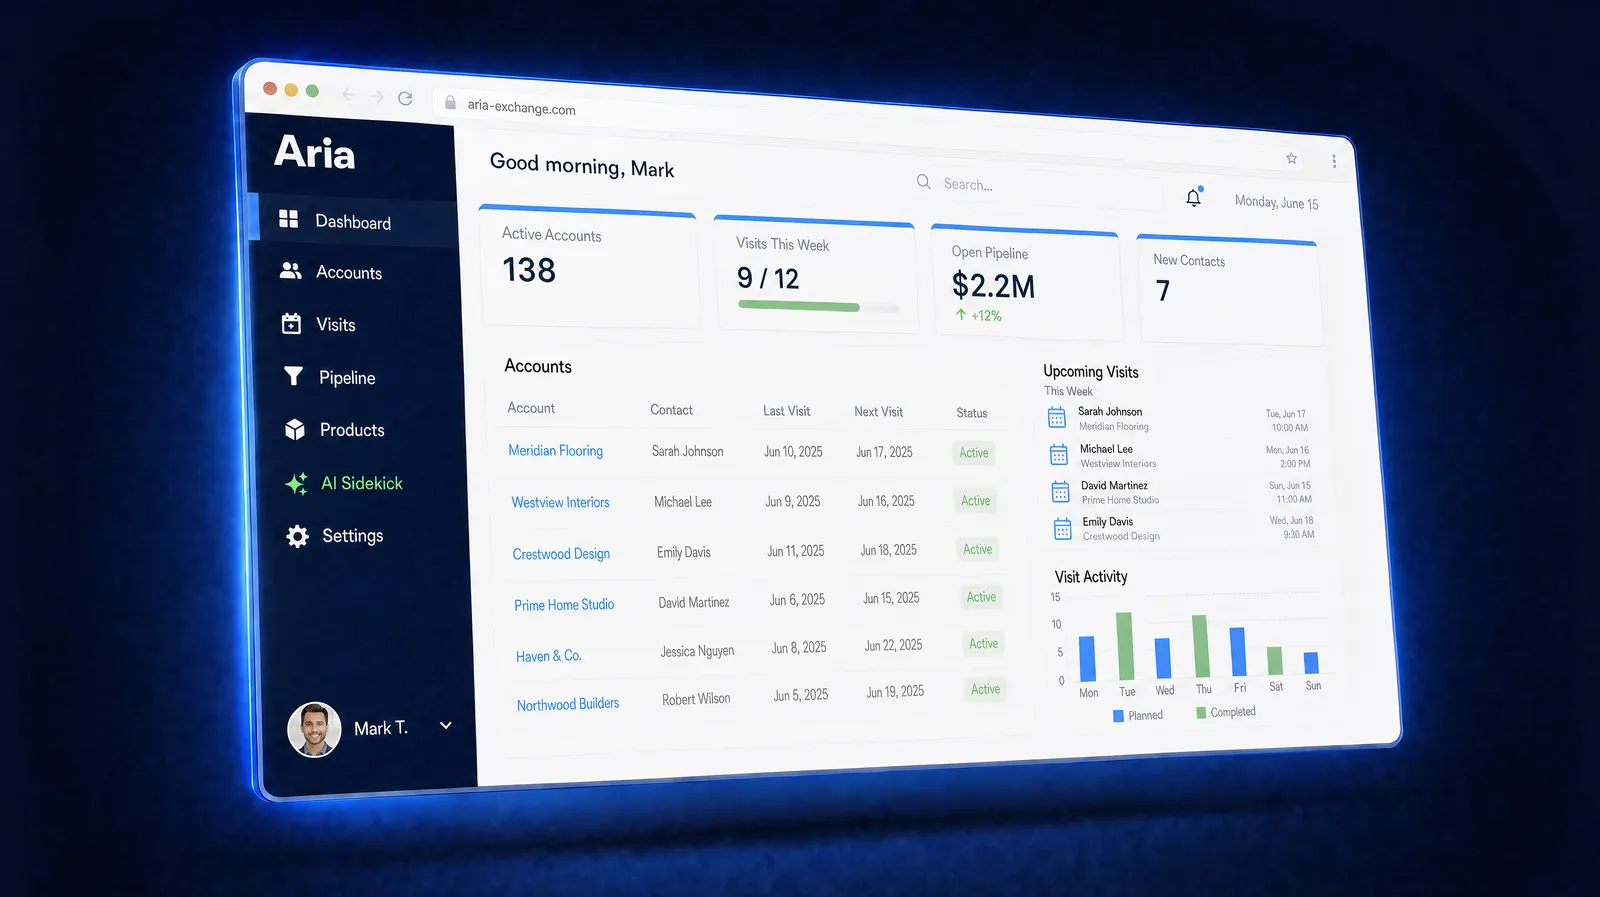Go to Accounts in sidebar
Viewport: 1600px width, 897px height.
pyautogui.click(x=349, y=272)
